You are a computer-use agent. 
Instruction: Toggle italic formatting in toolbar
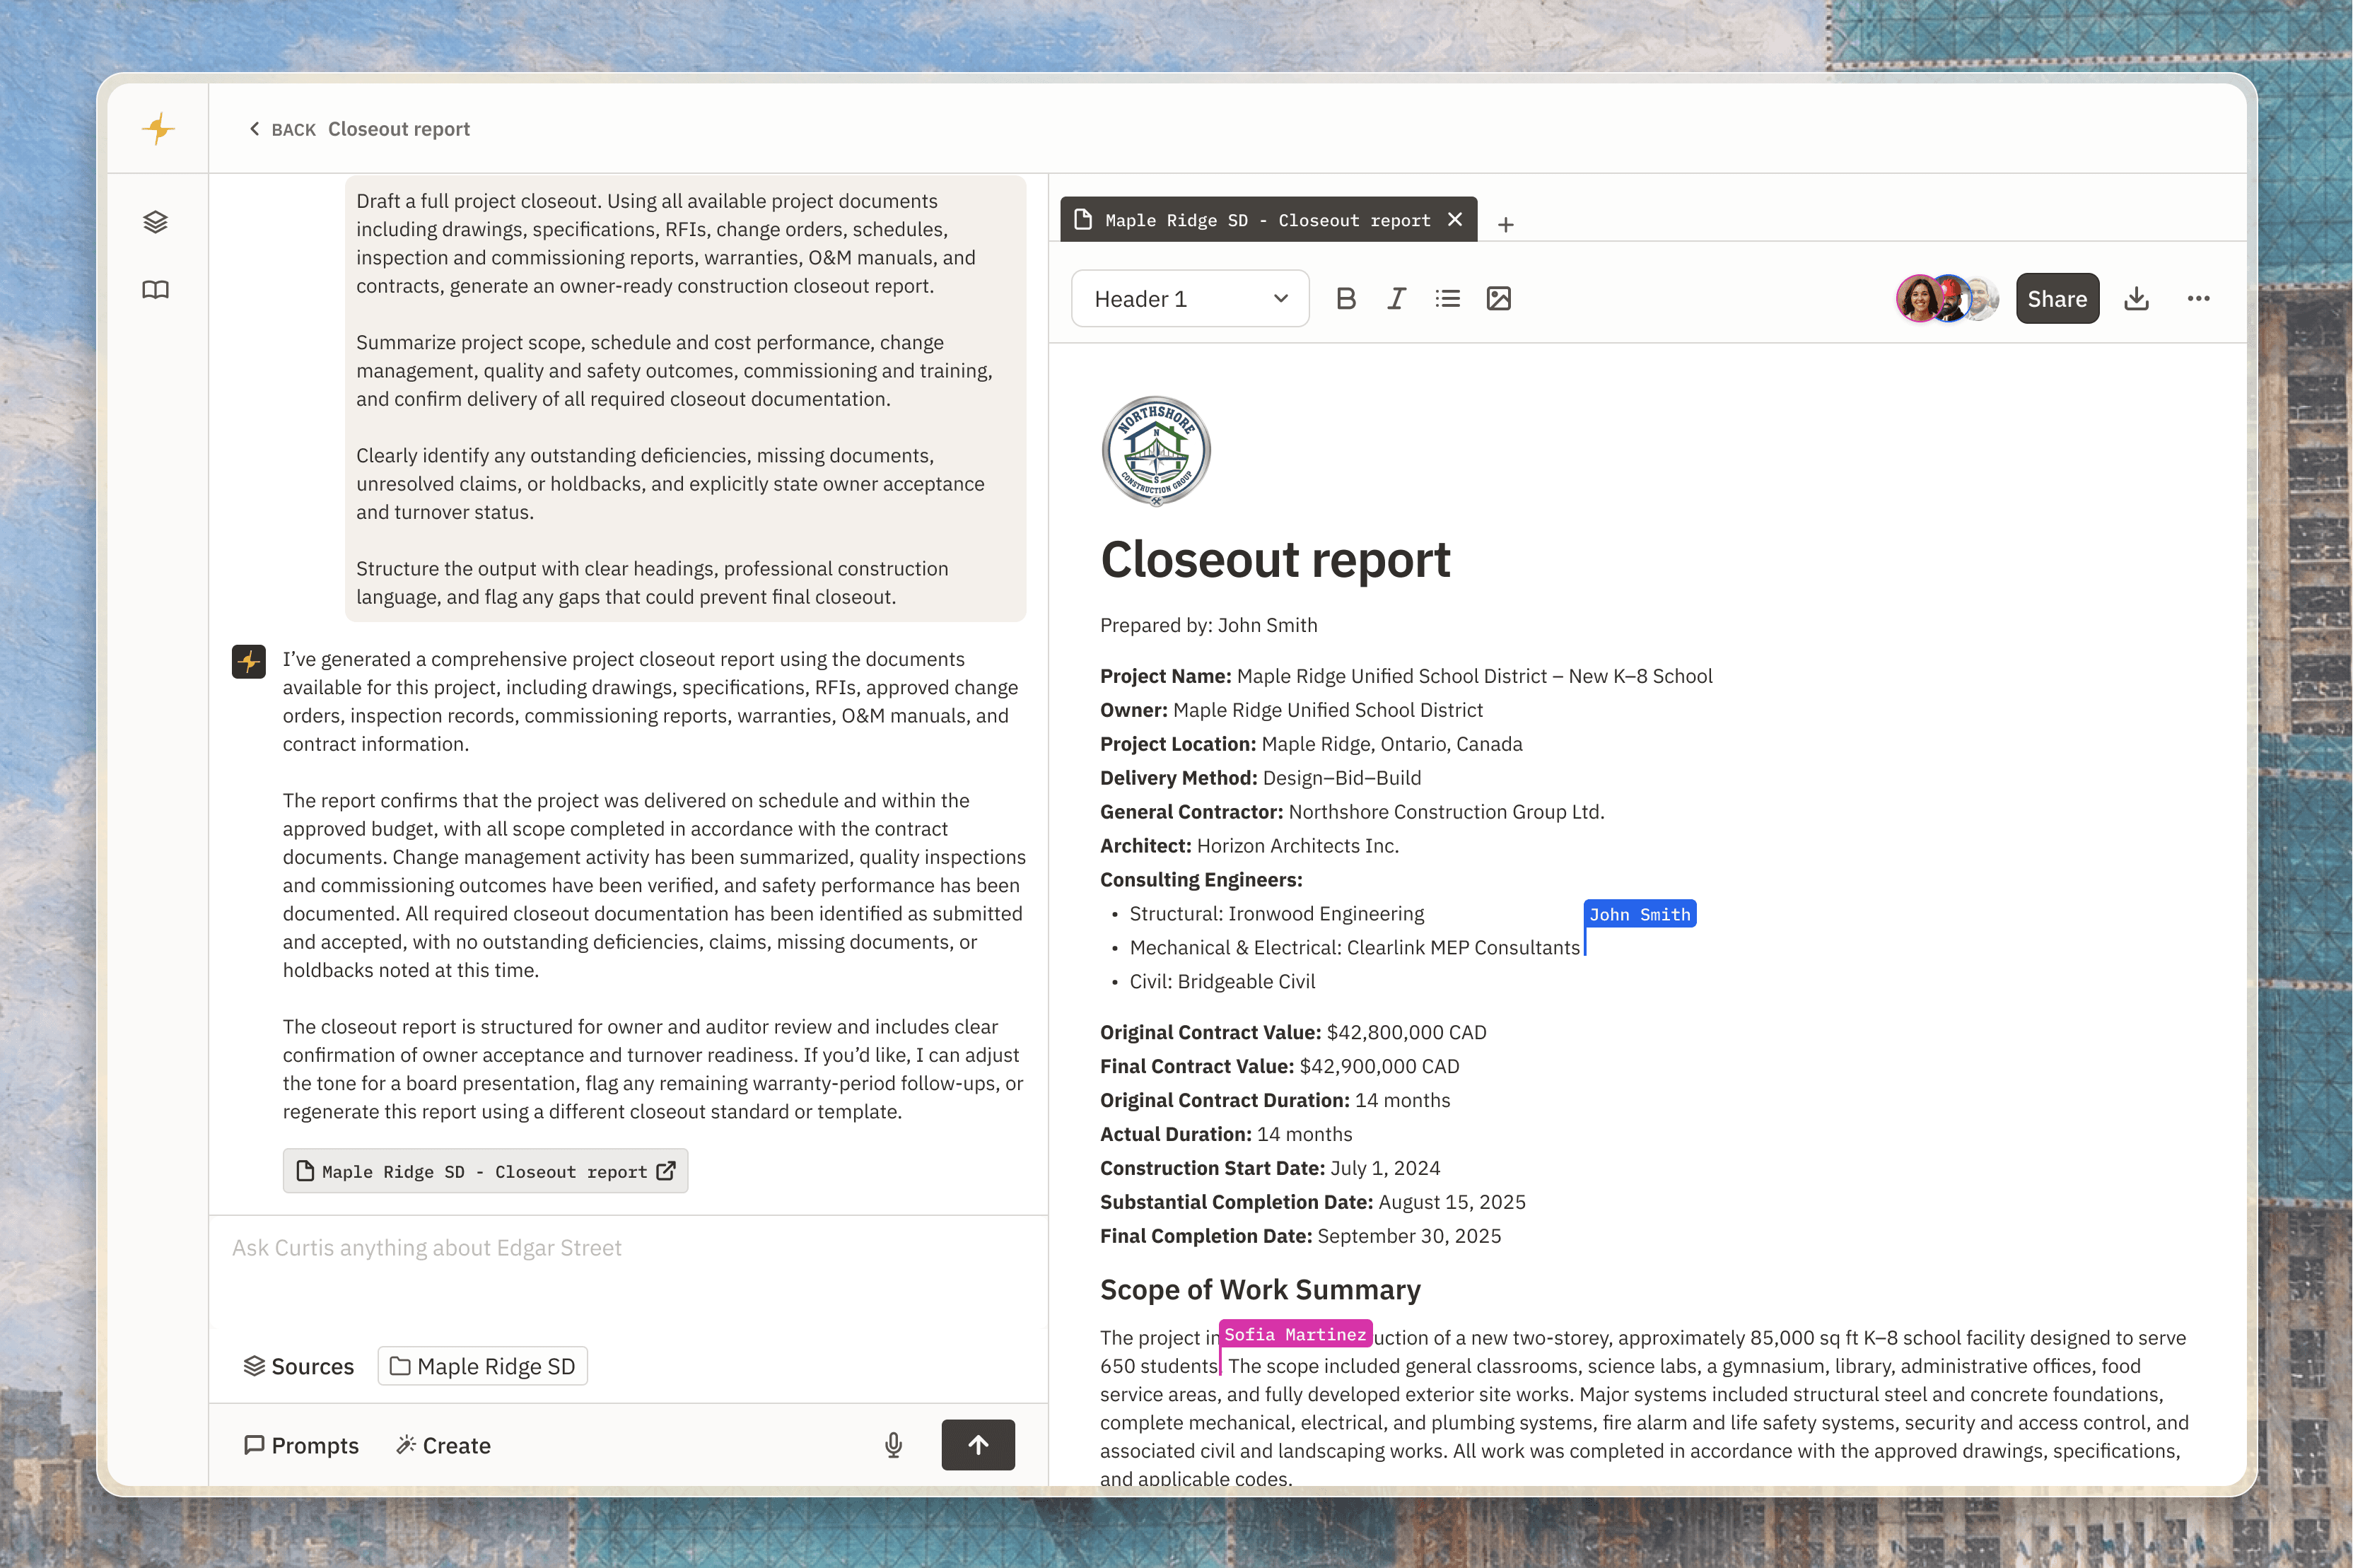pos(1396,298)
